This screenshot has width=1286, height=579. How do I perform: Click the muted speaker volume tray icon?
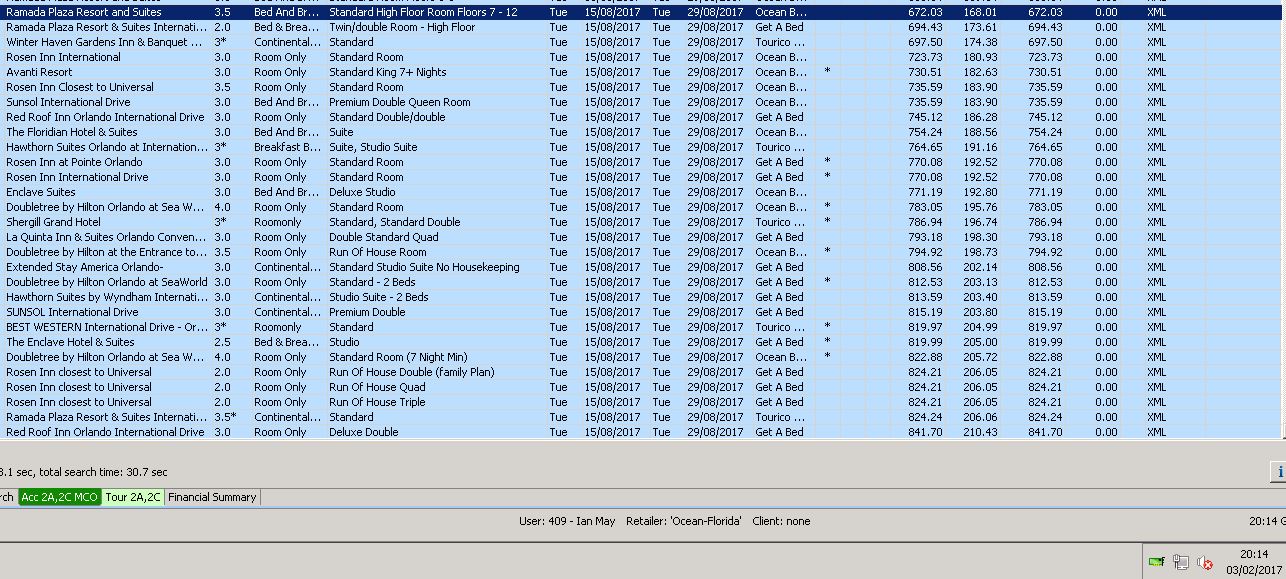[x=1205, y=563]
